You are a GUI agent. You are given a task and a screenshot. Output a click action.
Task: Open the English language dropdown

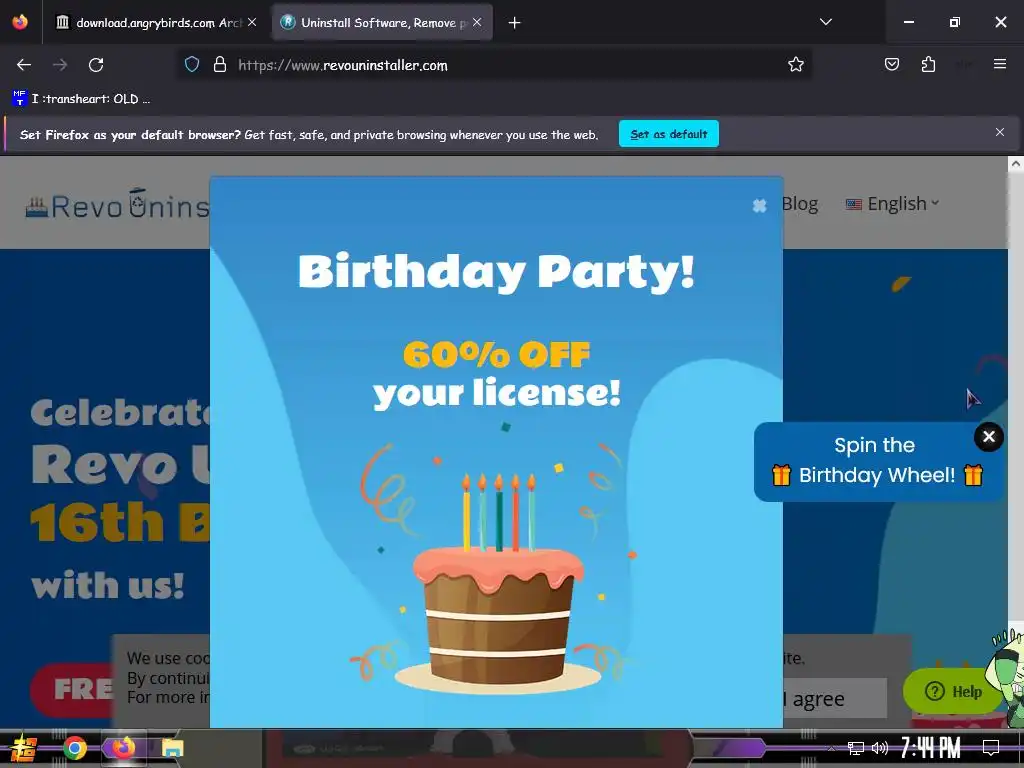[893, 204]
